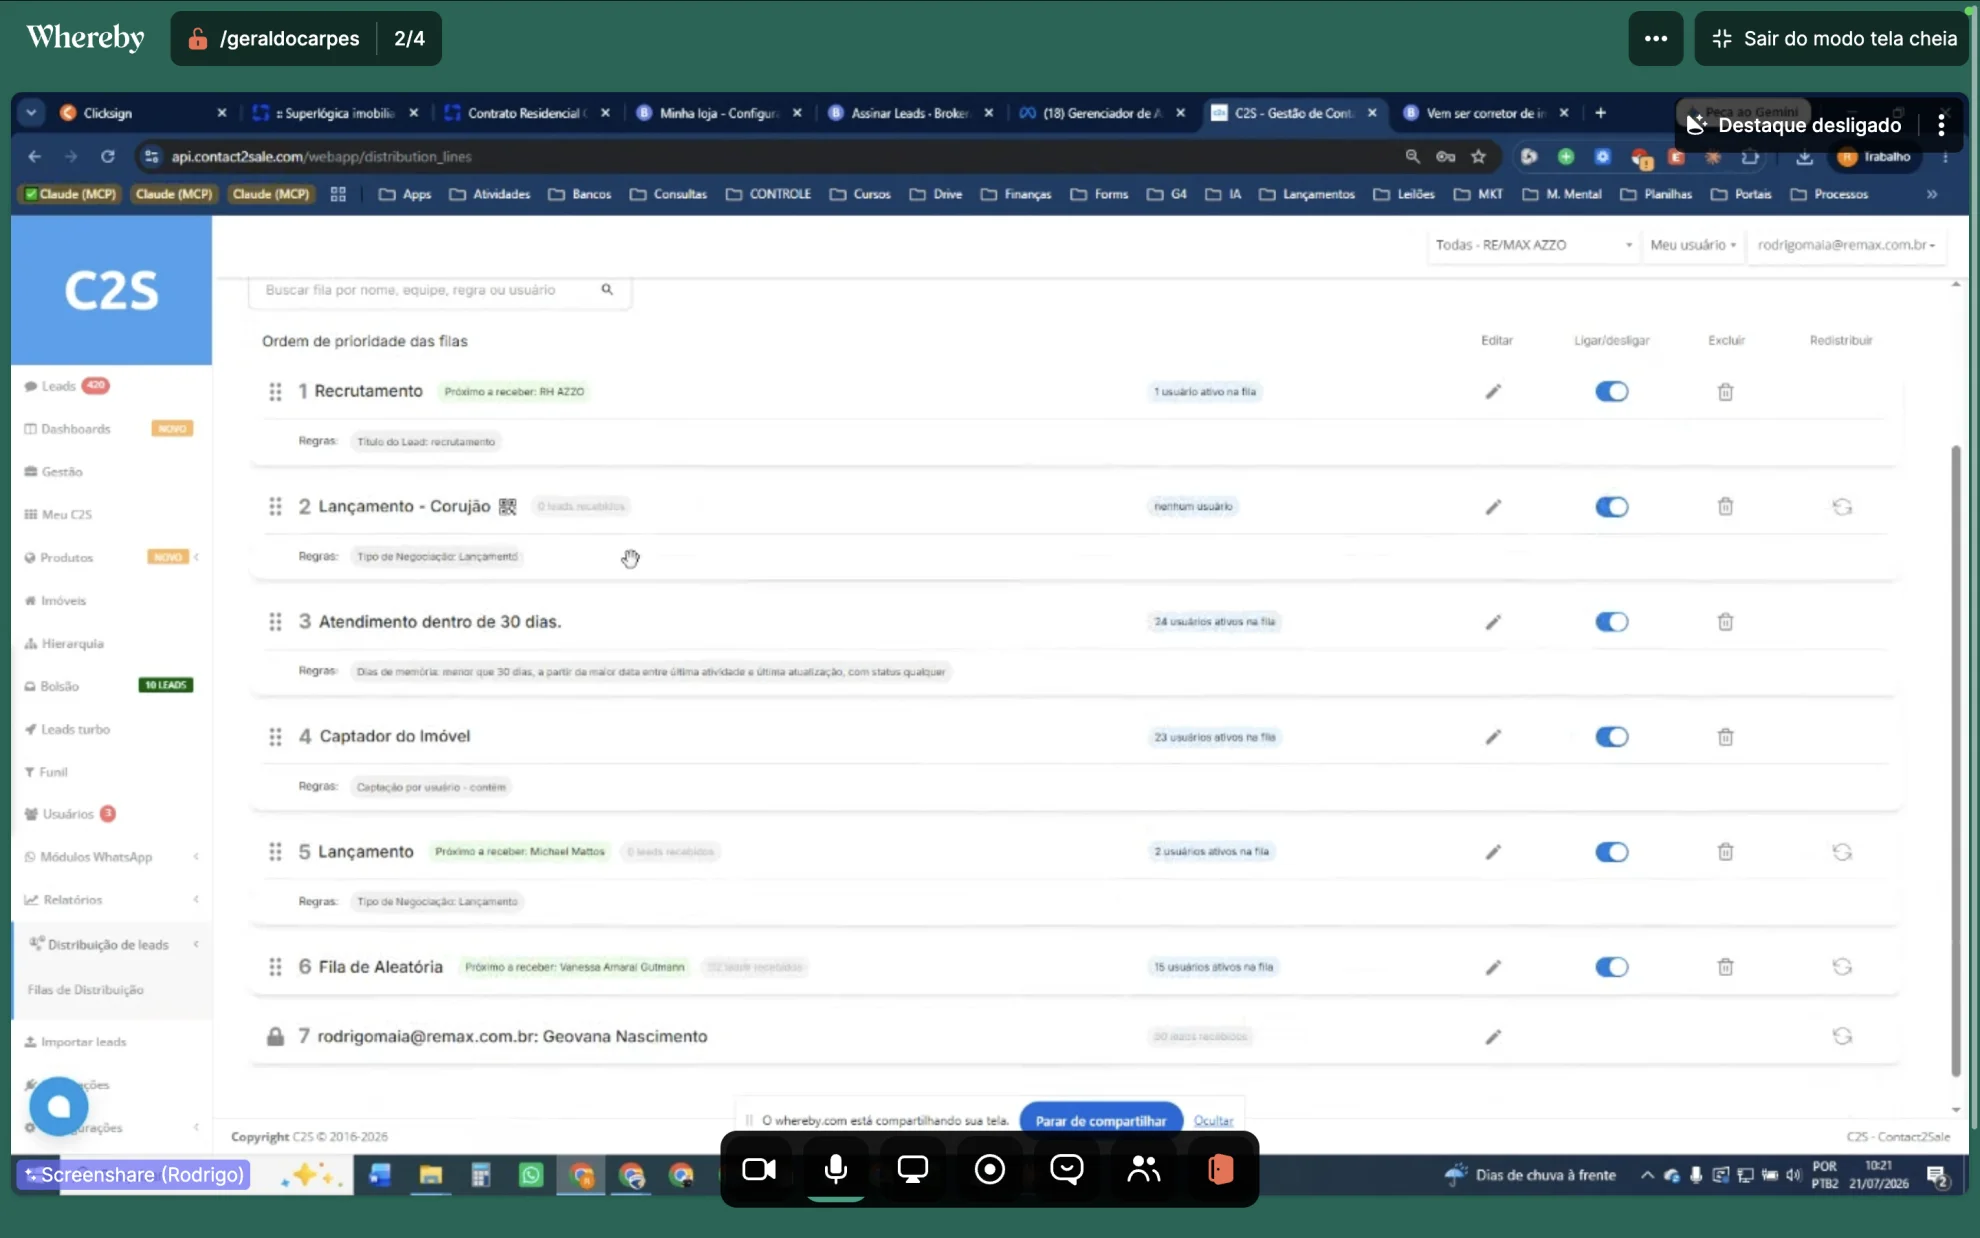The height and width of the screenshot is (1238, 1980).
Task: Open the Whereby more options menu
Action: click(x=1656, y=39)
